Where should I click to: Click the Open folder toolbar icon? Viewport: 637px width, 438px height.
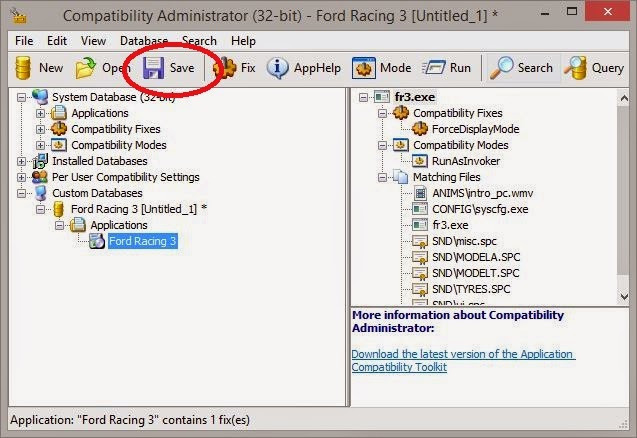pyautogui.click(x=85, y=68)
